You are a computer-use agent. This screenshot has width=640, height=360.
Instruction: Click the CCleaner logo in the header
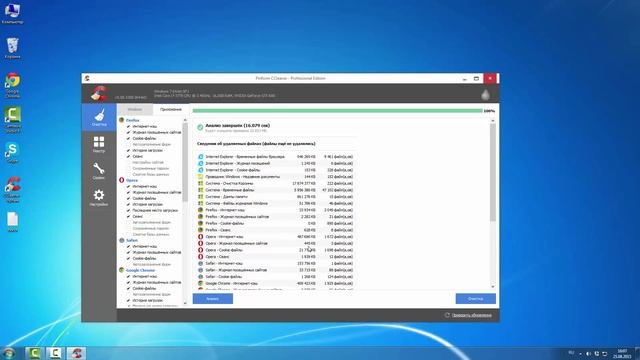point(99,93)
